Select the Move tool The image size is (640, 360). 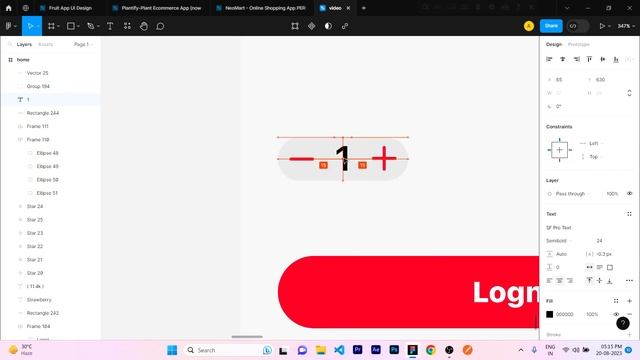pyautogui.click(x=30, y=26)
